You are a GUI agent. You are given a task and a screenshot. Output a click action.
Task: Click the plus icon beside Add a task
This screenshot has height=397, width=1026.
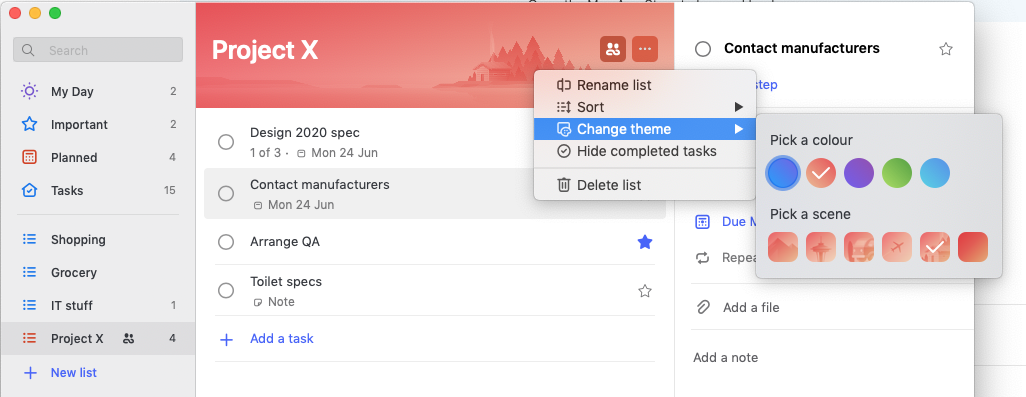click(226, 339)
